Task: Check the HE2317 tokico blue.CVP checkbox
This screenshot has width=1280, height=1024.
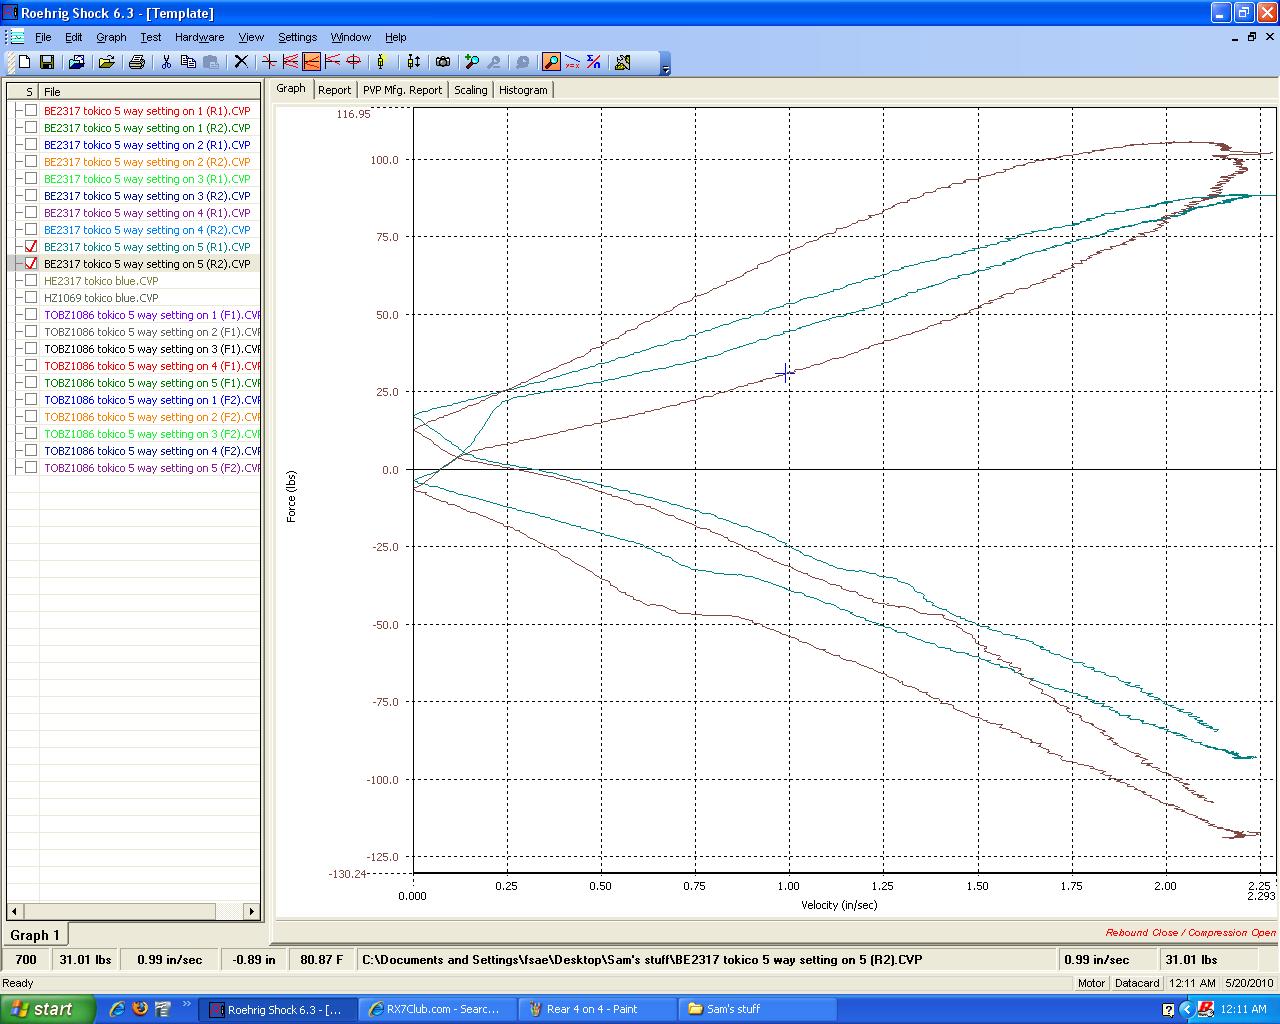Action: [x=31, y=281]
